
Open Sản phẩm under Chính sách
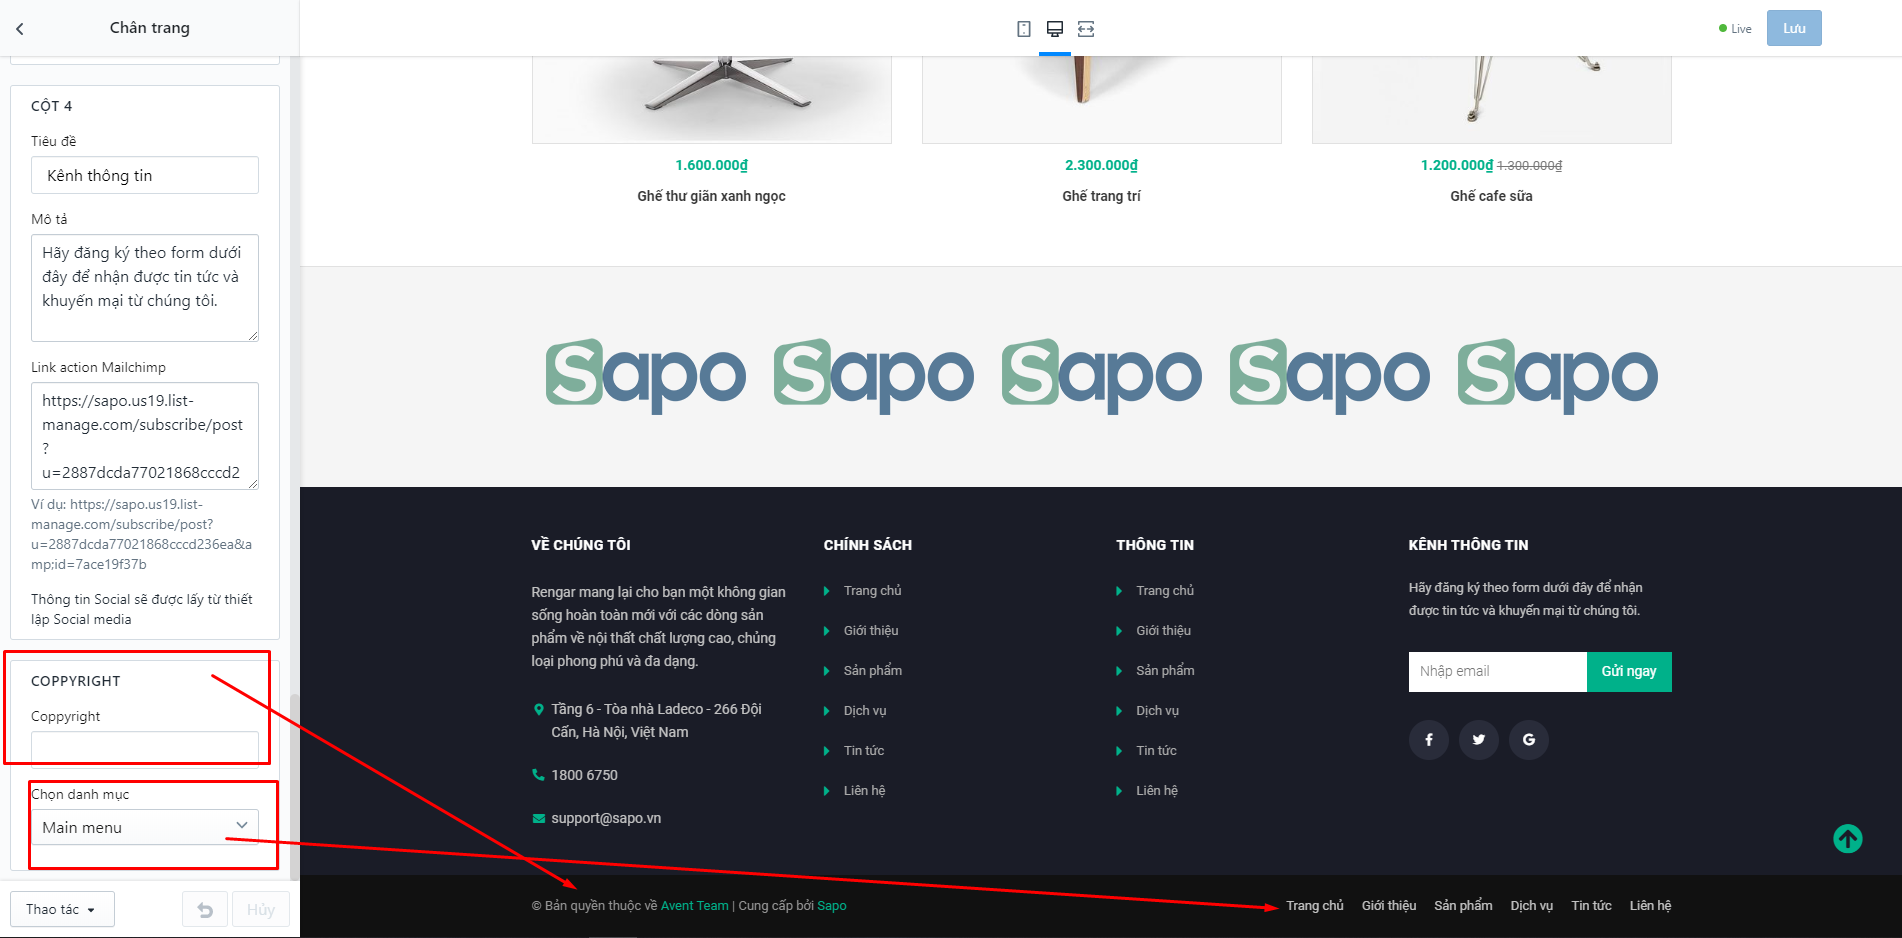pos(873,671)
